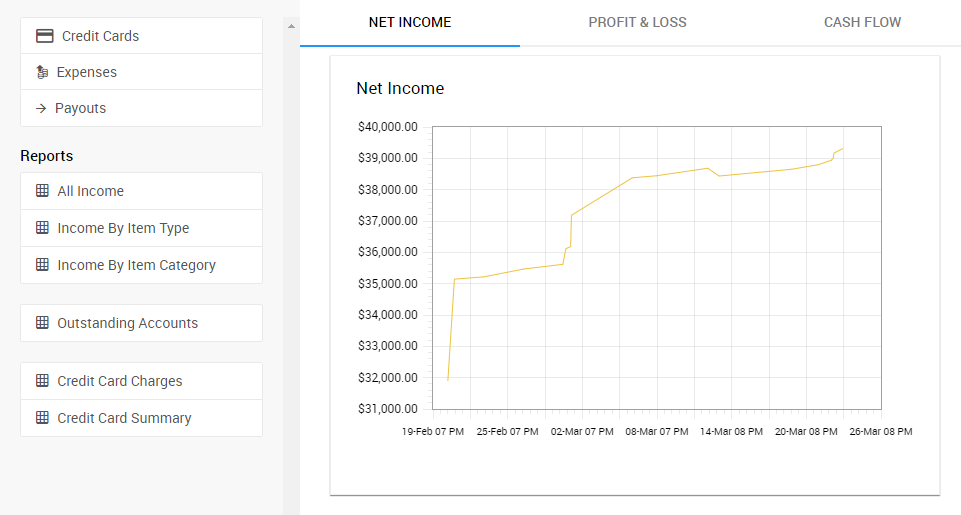Switch to the Cash Flow tab
961x515 pixels.
point(862,22)
